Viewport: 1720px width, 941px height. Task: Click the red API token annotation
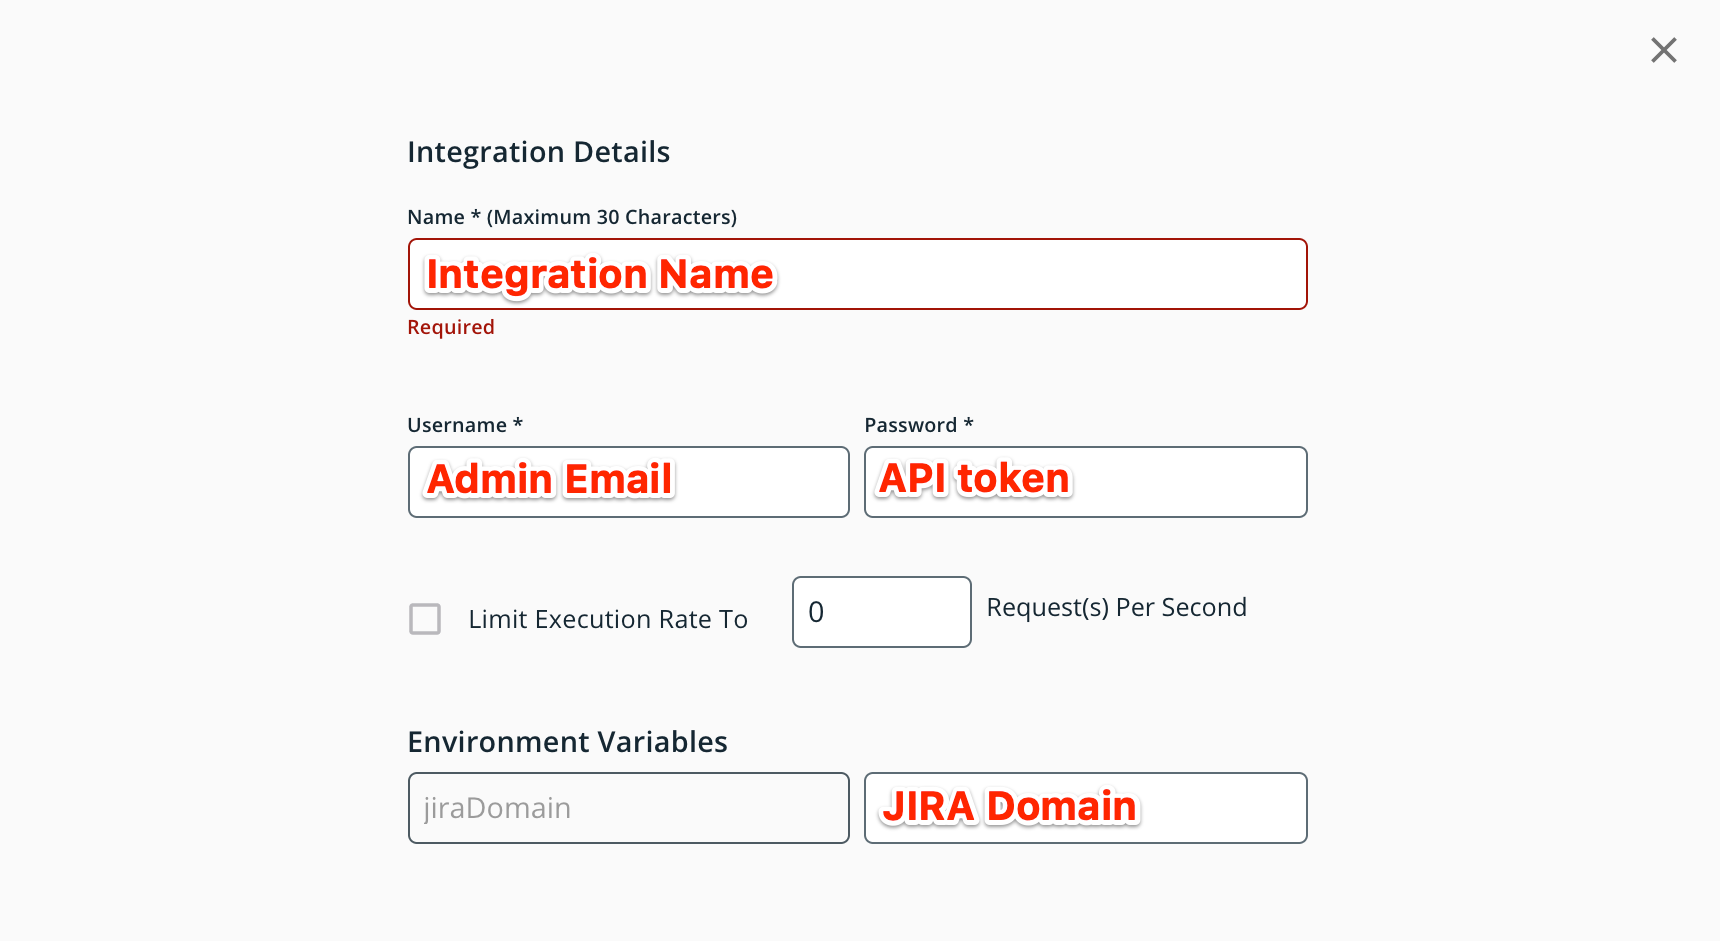(975, 479)
